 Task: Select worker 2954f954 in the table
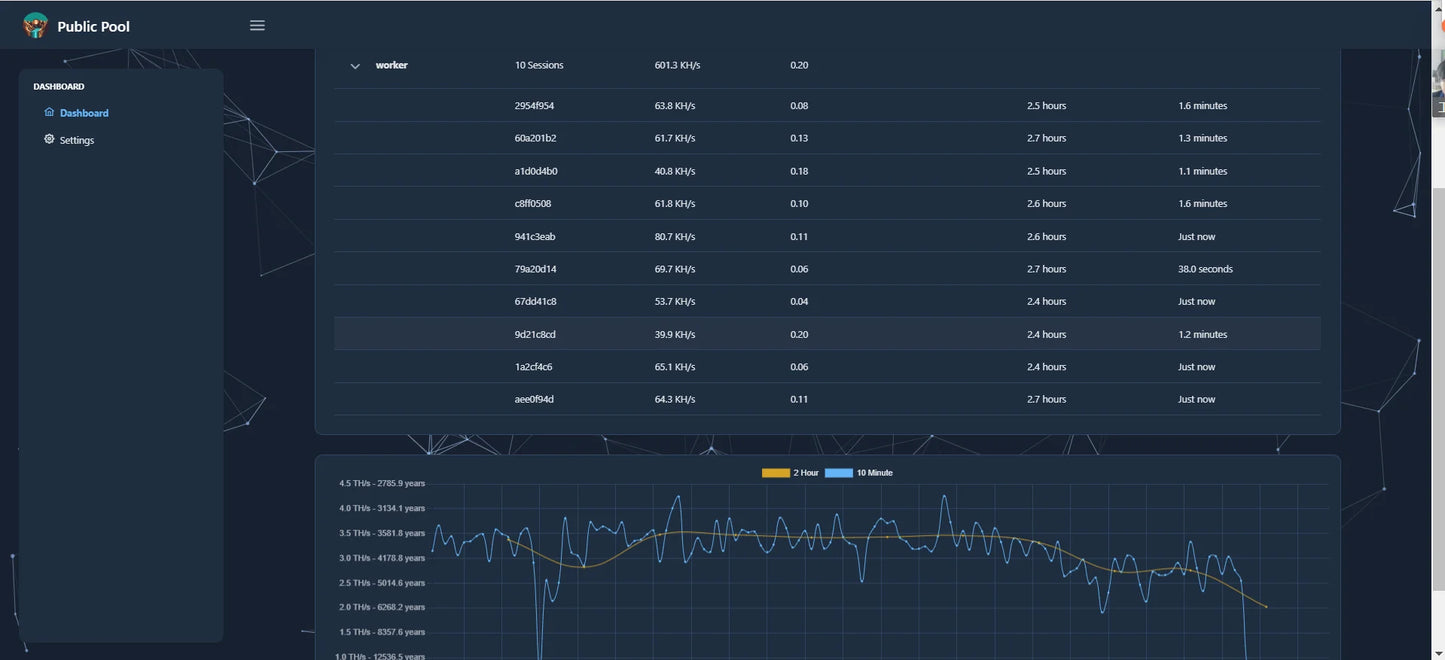[537, 105]
